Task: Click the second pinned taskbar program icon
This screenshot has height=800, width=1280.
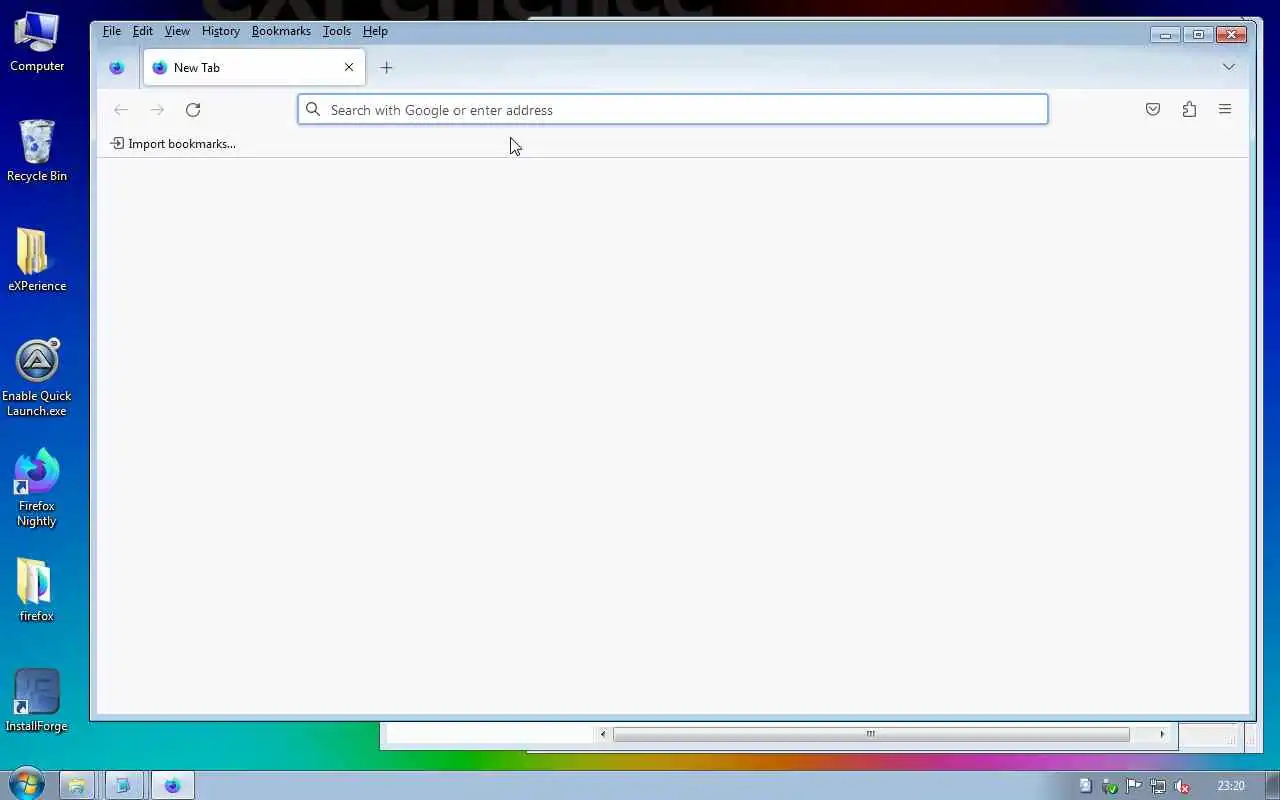Action: pos(123,785)
